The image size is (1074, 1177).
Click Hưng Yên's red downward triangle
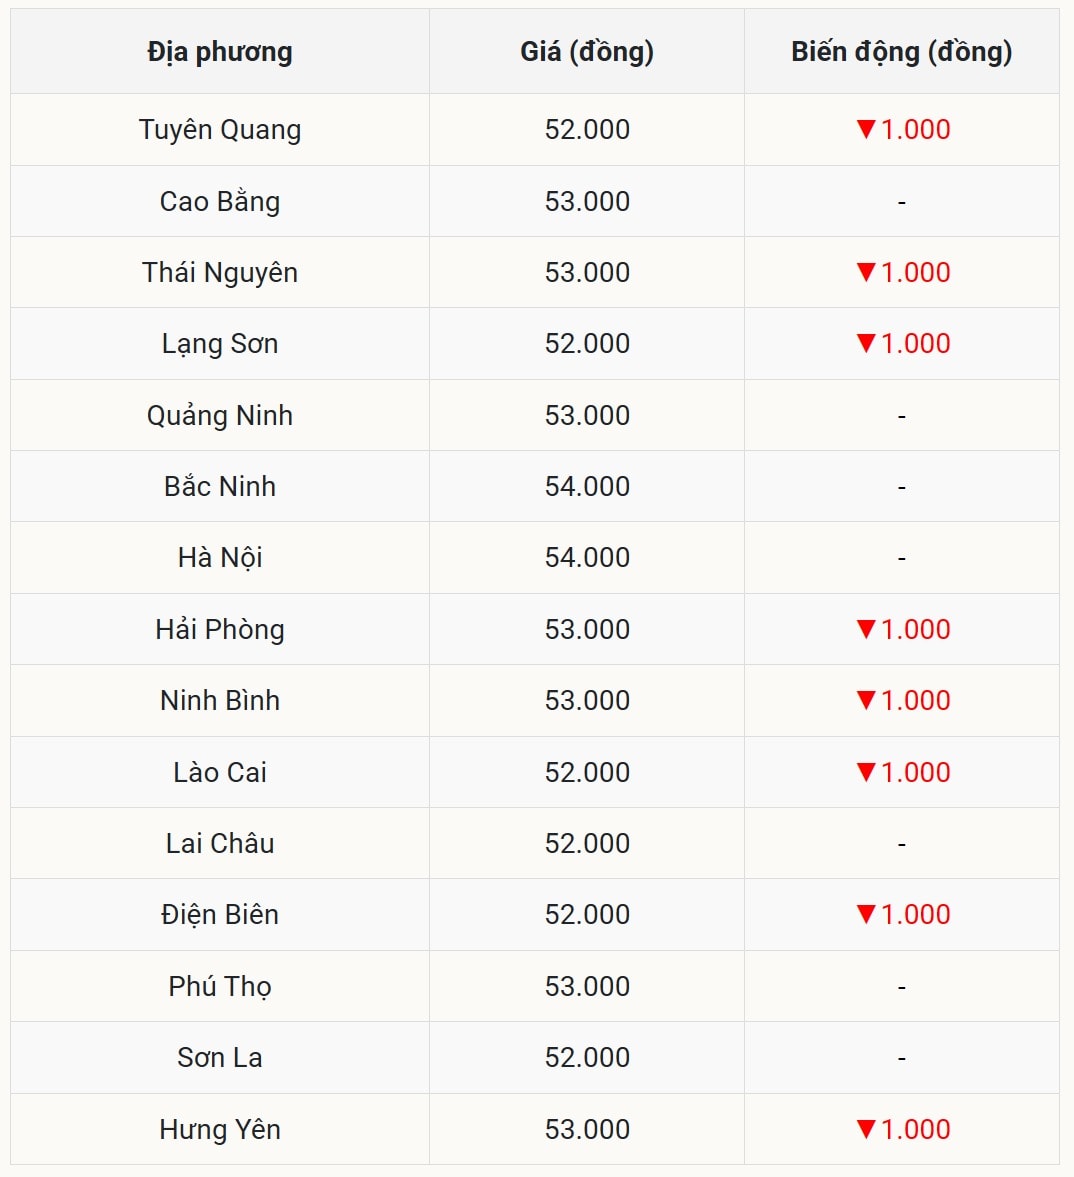click(866, 1129)
